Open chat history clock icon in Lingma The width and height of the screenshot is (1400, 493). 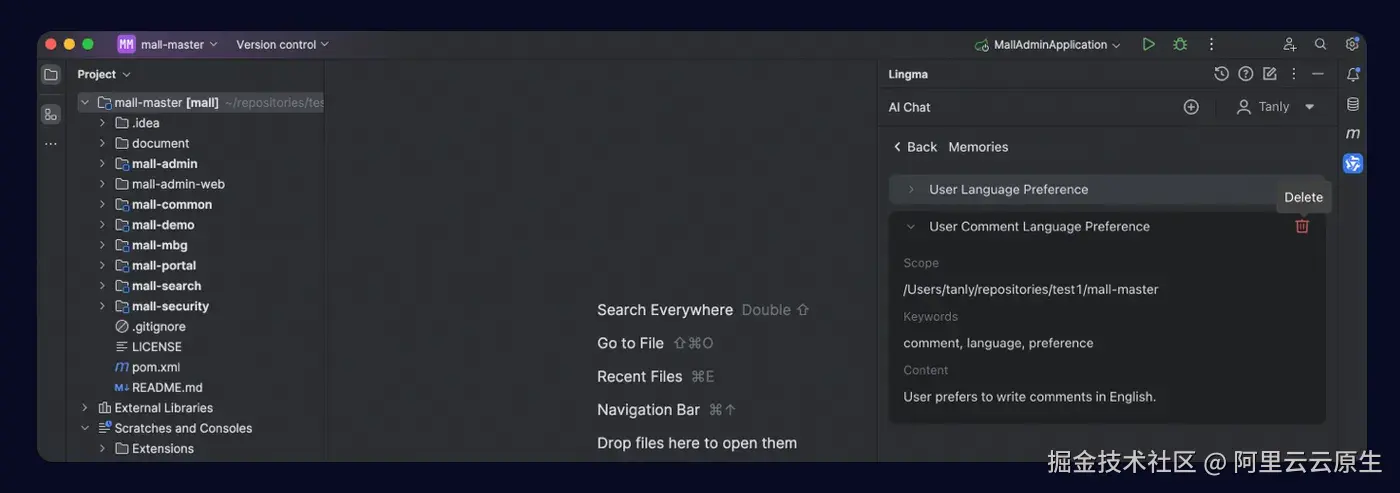click(1221, 74)
